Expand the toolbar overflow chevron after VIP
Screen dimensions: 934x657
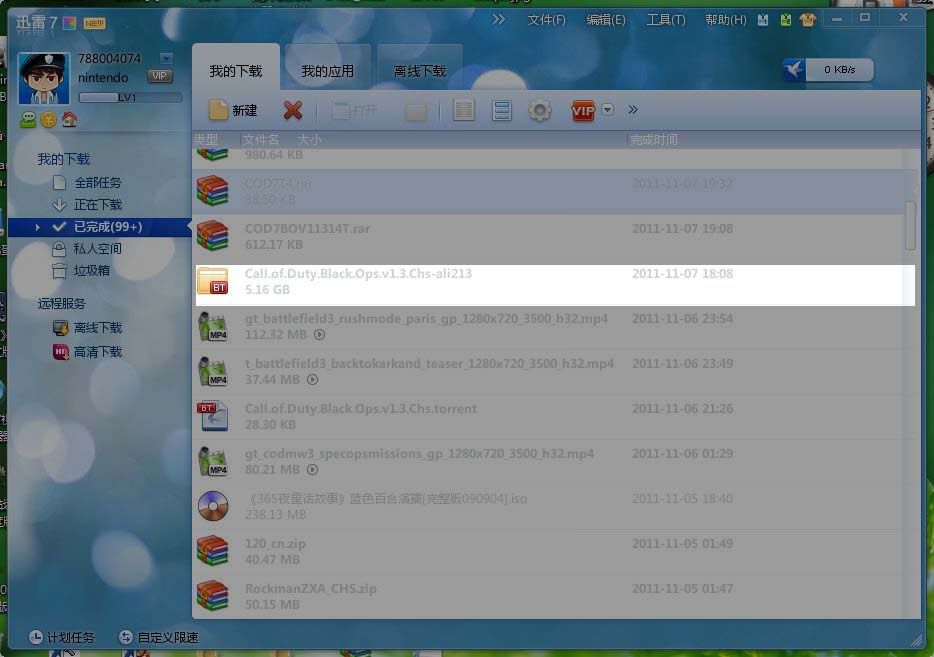point(632,110)
